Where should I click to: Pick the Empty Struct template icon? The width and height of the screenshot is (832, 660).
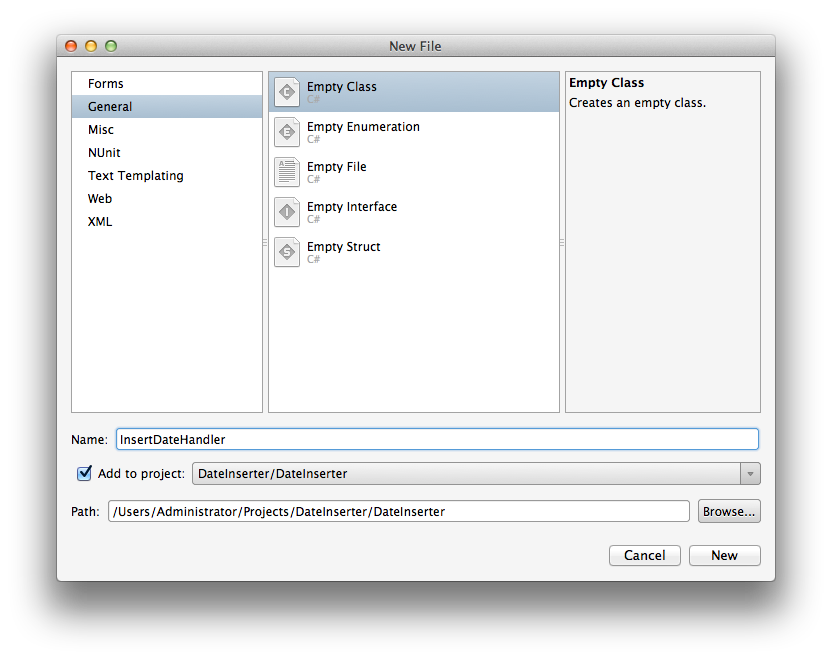point(287,251)
